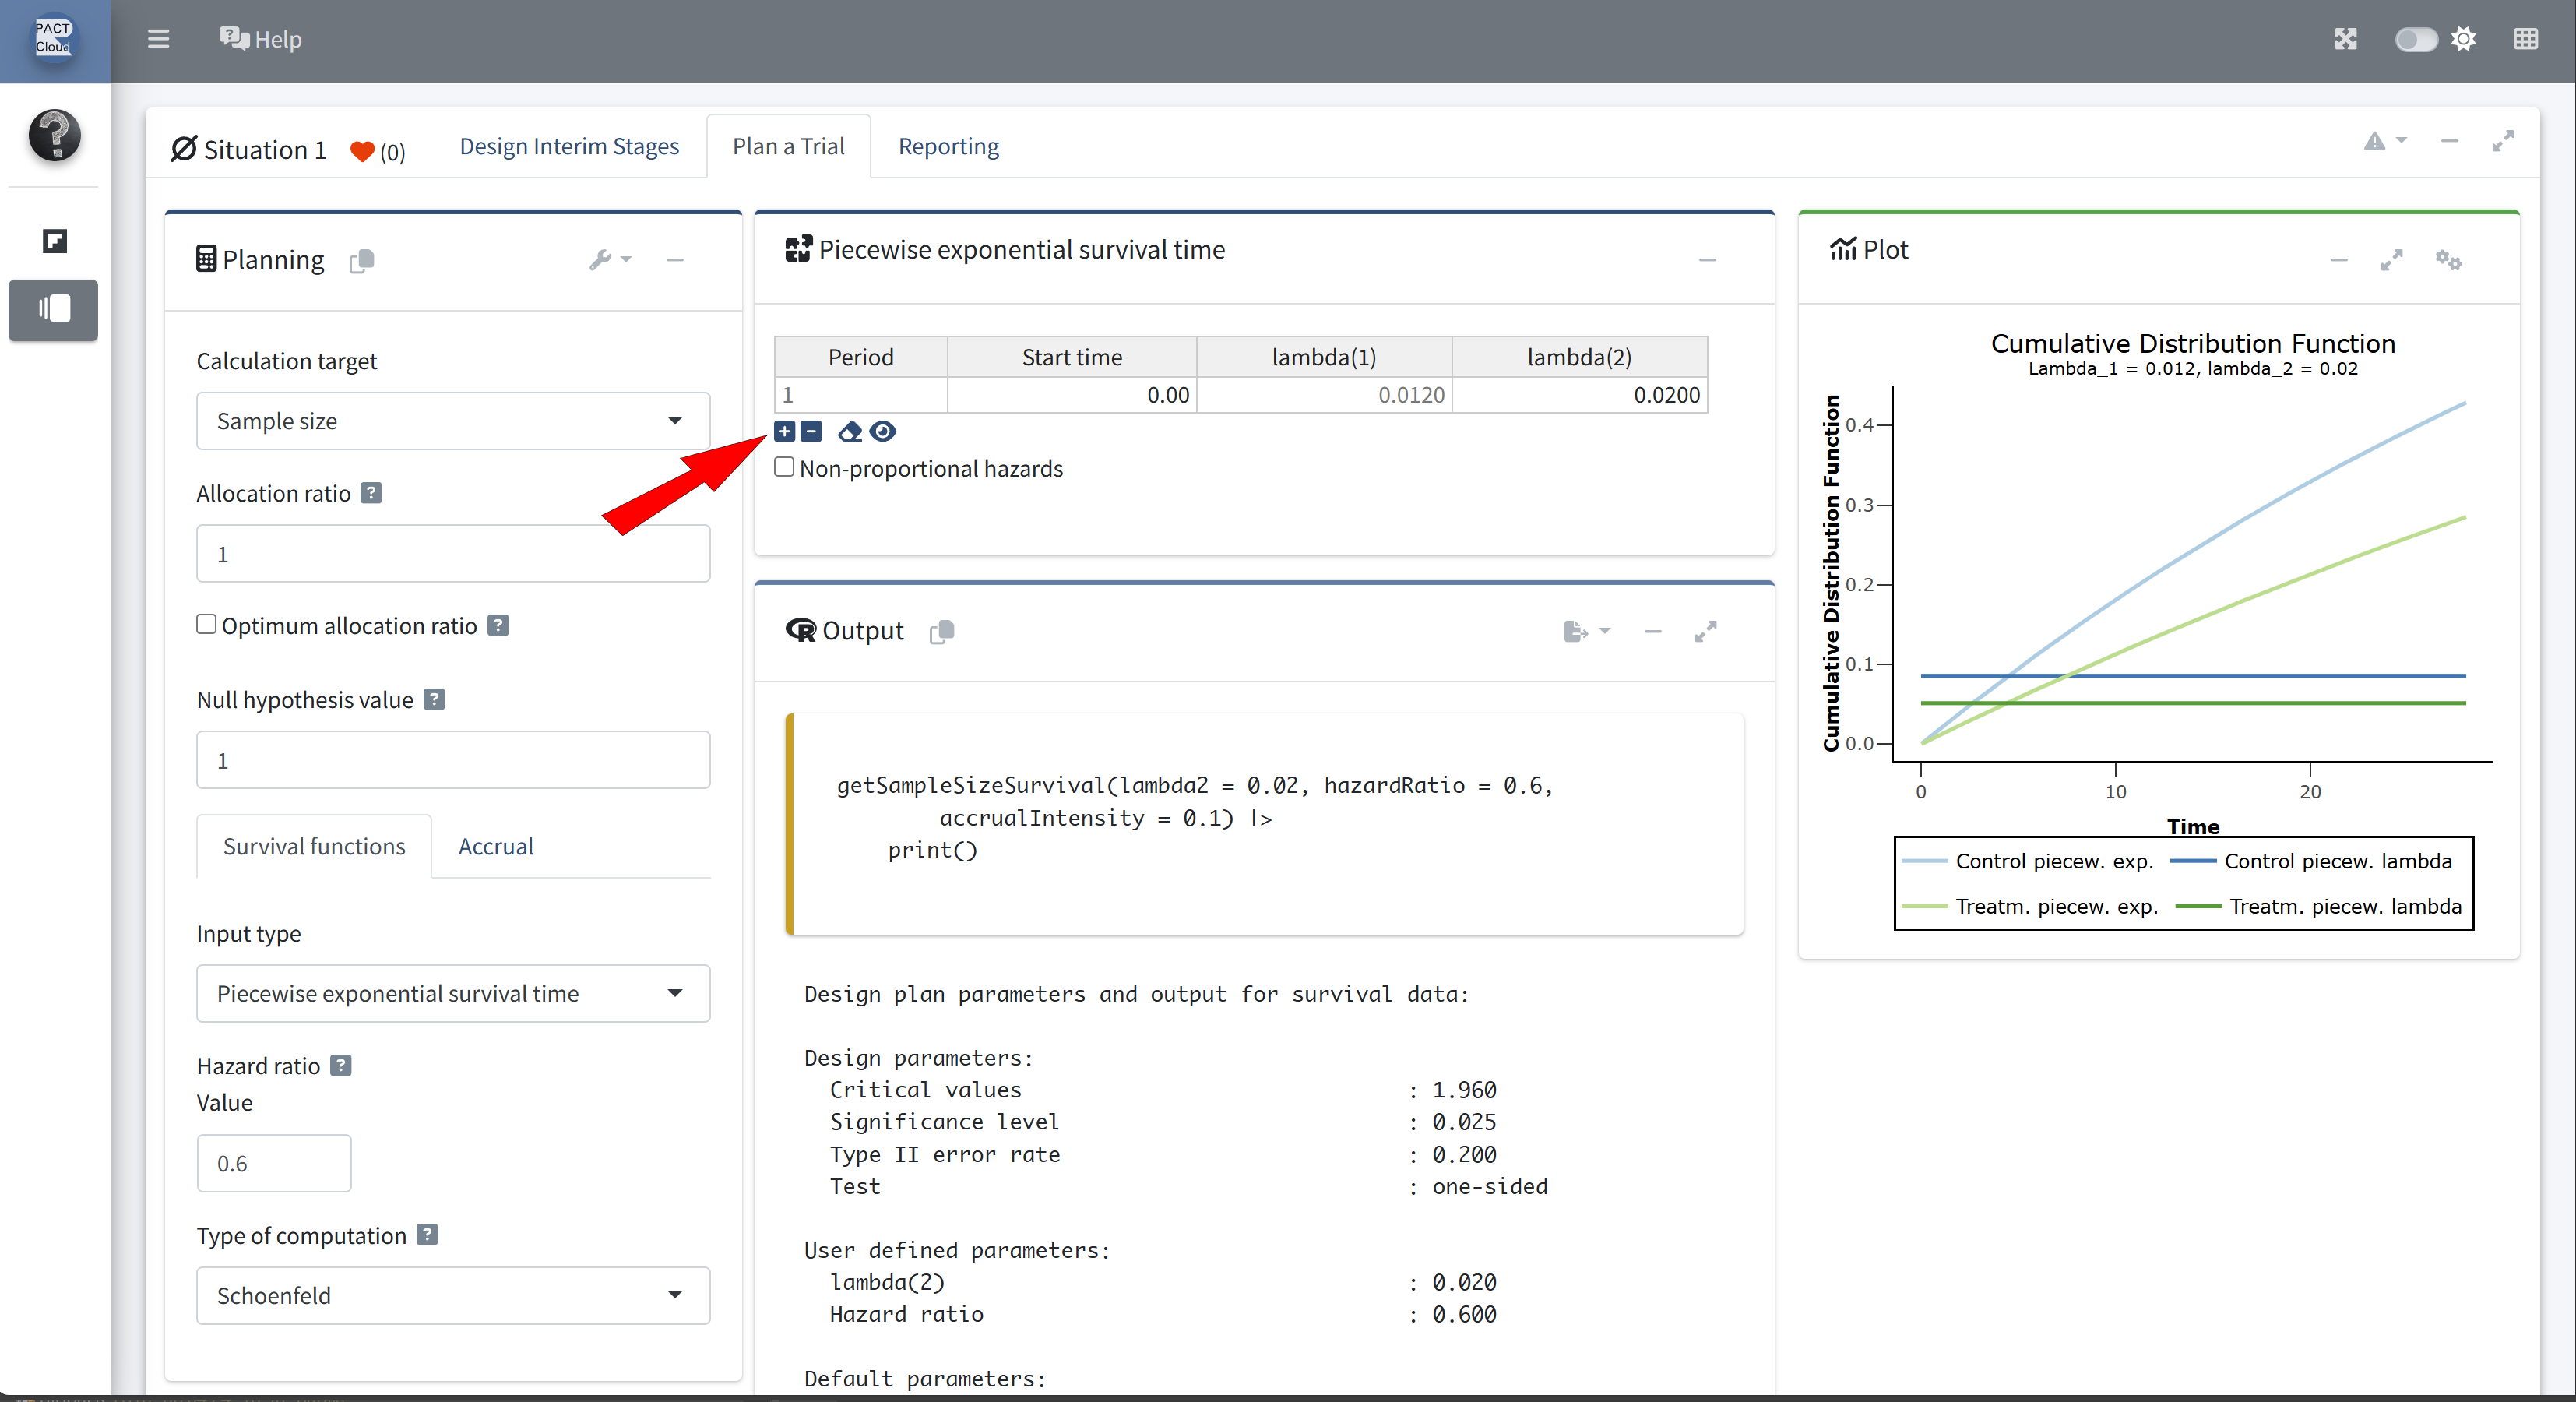This screenshot has width=2576, height=1402.
Task: Switch to the Design Interim Stages tab
Action: click(x=568, y=146)
